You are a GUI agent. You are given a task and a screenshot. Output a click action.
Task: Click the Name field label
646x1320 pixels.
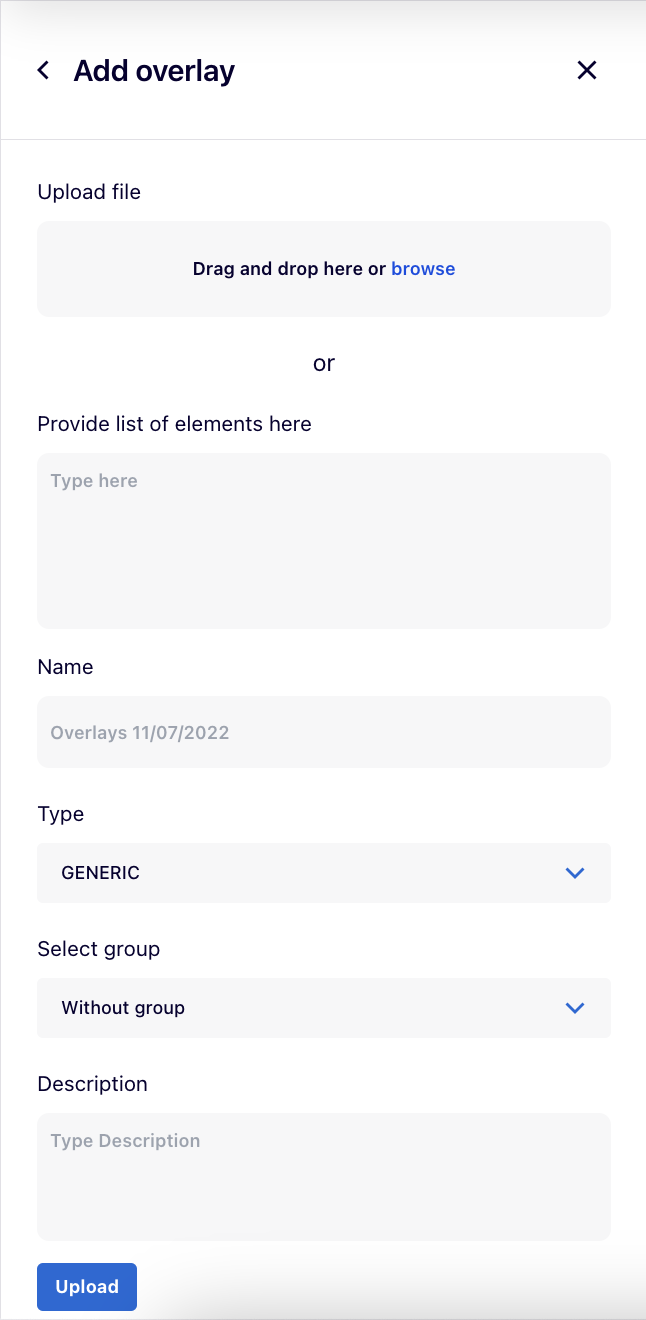[x=65, y=667]
